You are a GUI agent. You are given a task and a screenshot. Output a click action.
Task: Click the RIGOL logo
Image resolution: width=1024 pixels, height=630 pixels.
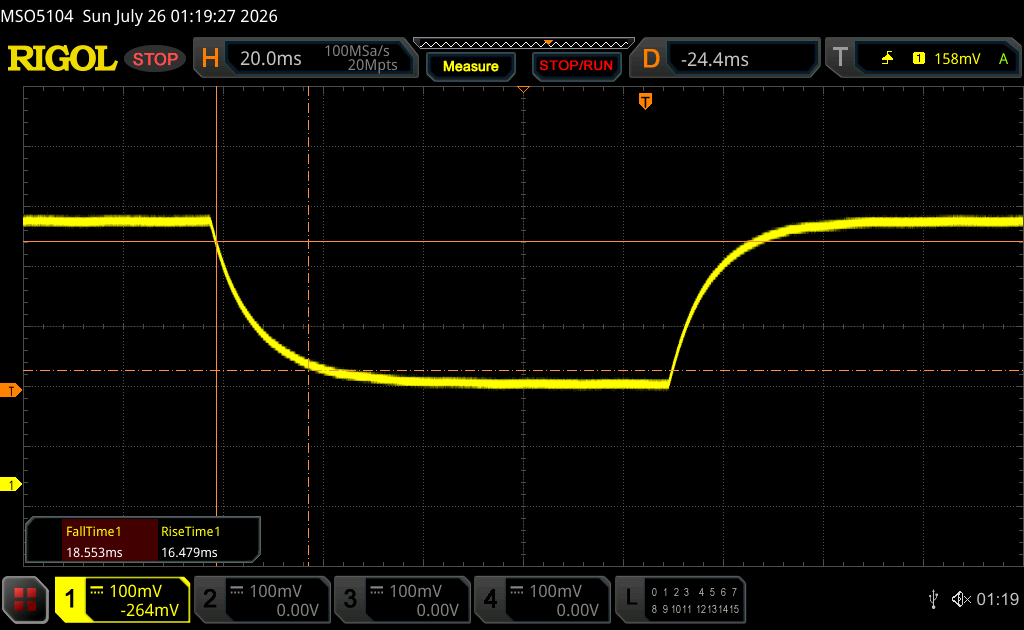pyautogui.click(x=62, y=59)
